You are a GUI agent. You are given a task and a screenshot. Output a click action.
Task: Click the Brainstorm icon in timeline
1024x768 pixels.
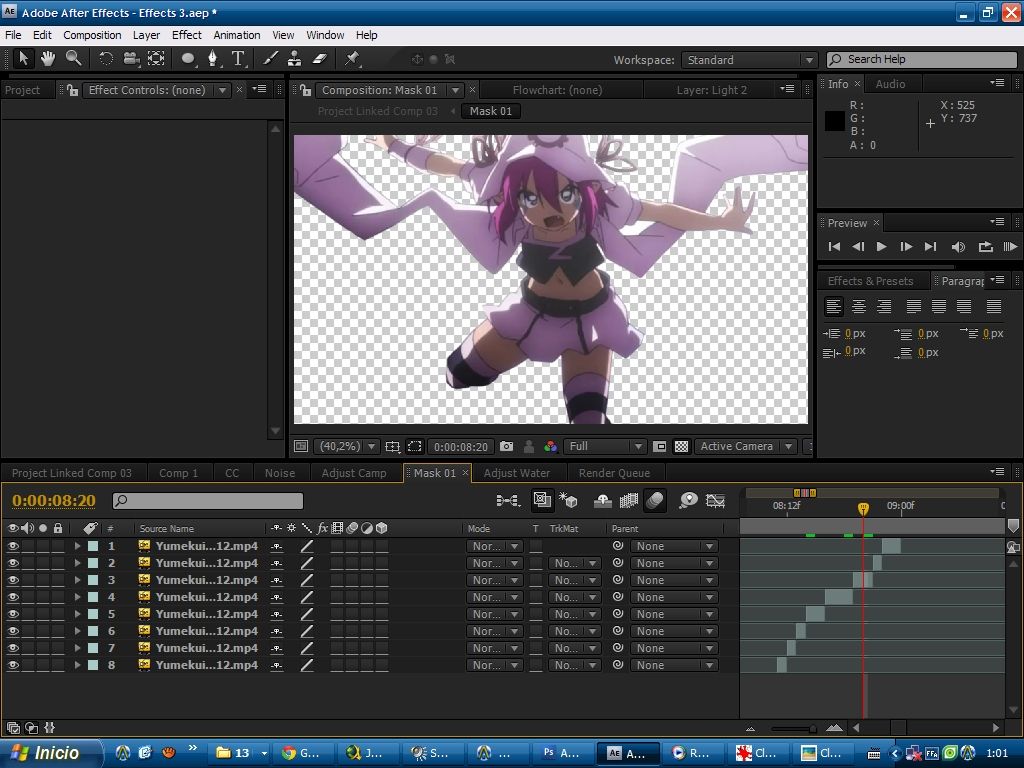tap(688, 501)
